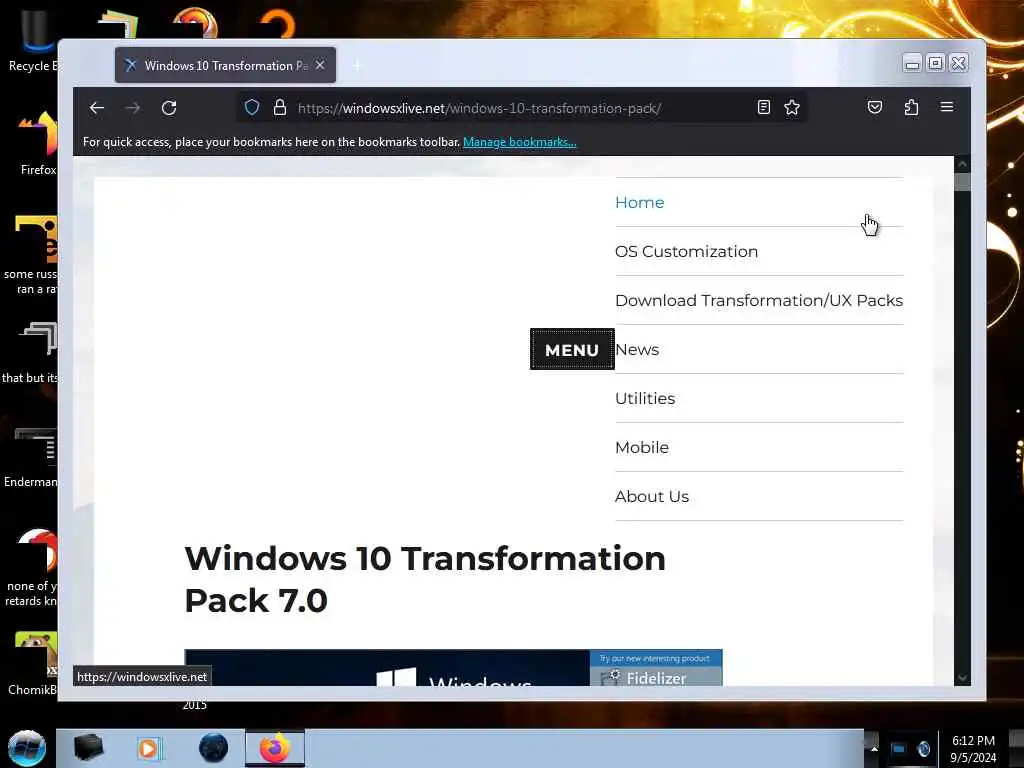Click the Fidelizer product banner

pyautogui.click(x=656, y=669)
